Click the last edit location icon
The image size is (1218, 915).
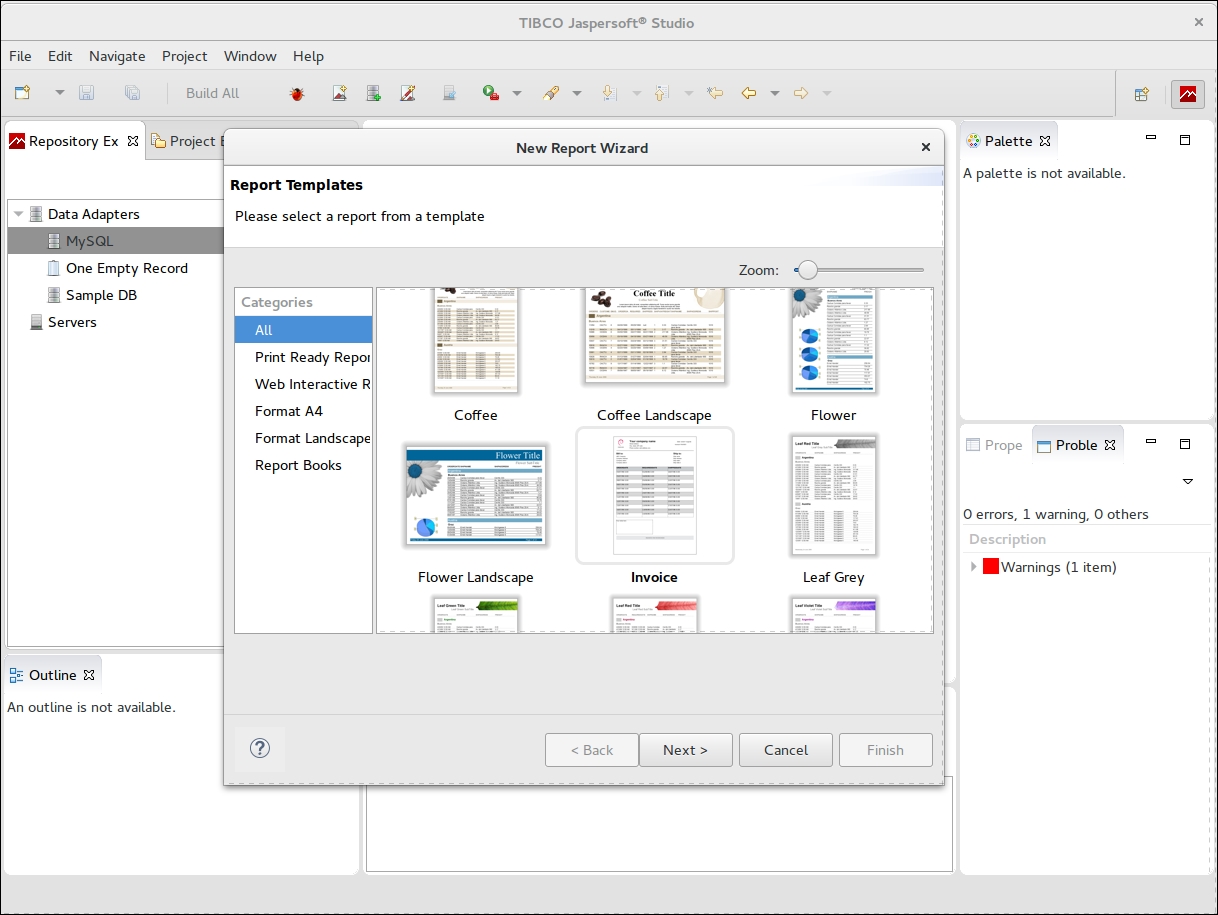point(714,93)
